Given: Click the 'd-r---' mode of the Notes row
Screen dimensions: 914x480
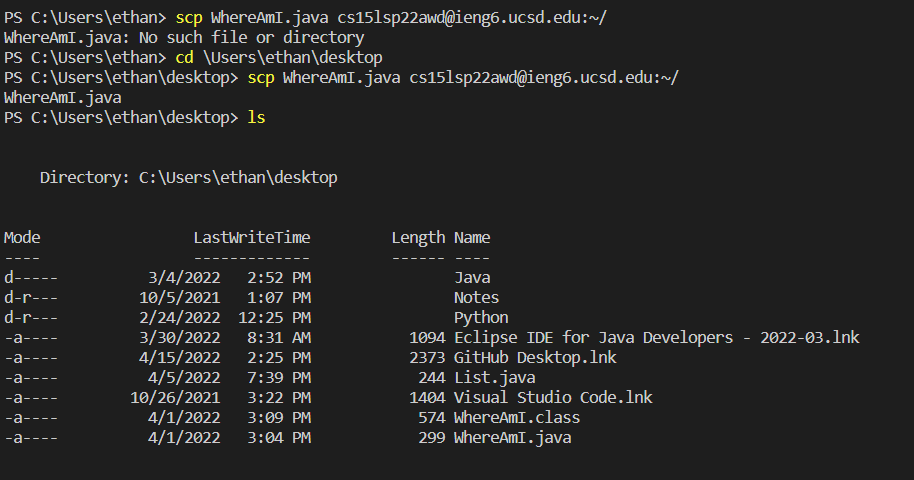Looking at the screenshot, I should [31, 297].
